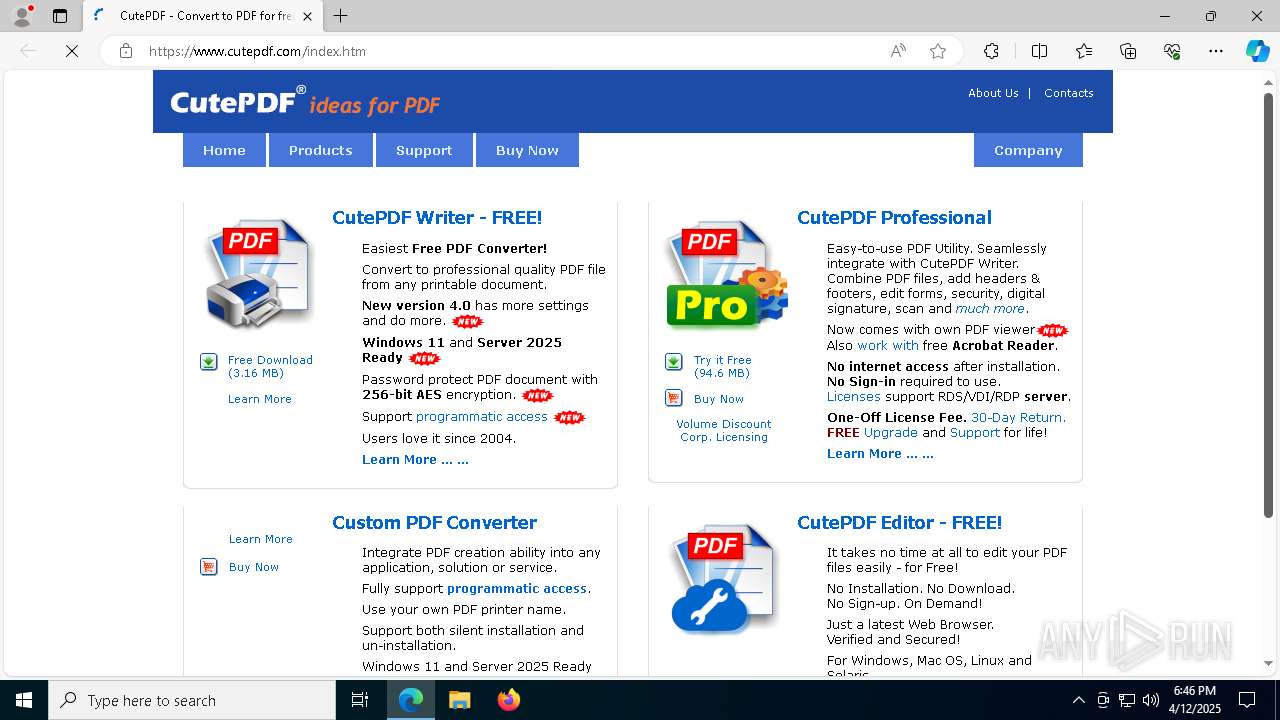The height and width of the screenshot is (720, 1280).
Task: Toggle Split screen view icon
Action: tap(1039, 51)
